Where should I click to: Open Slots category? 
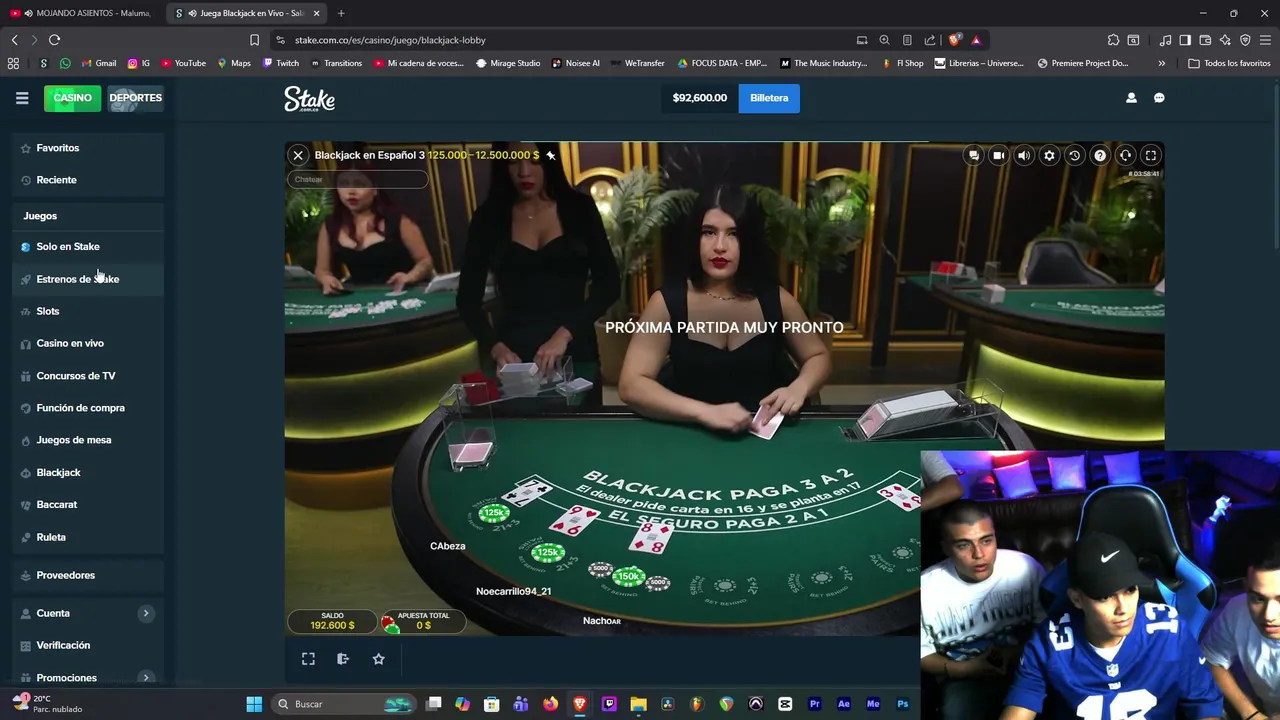[88, 311]
